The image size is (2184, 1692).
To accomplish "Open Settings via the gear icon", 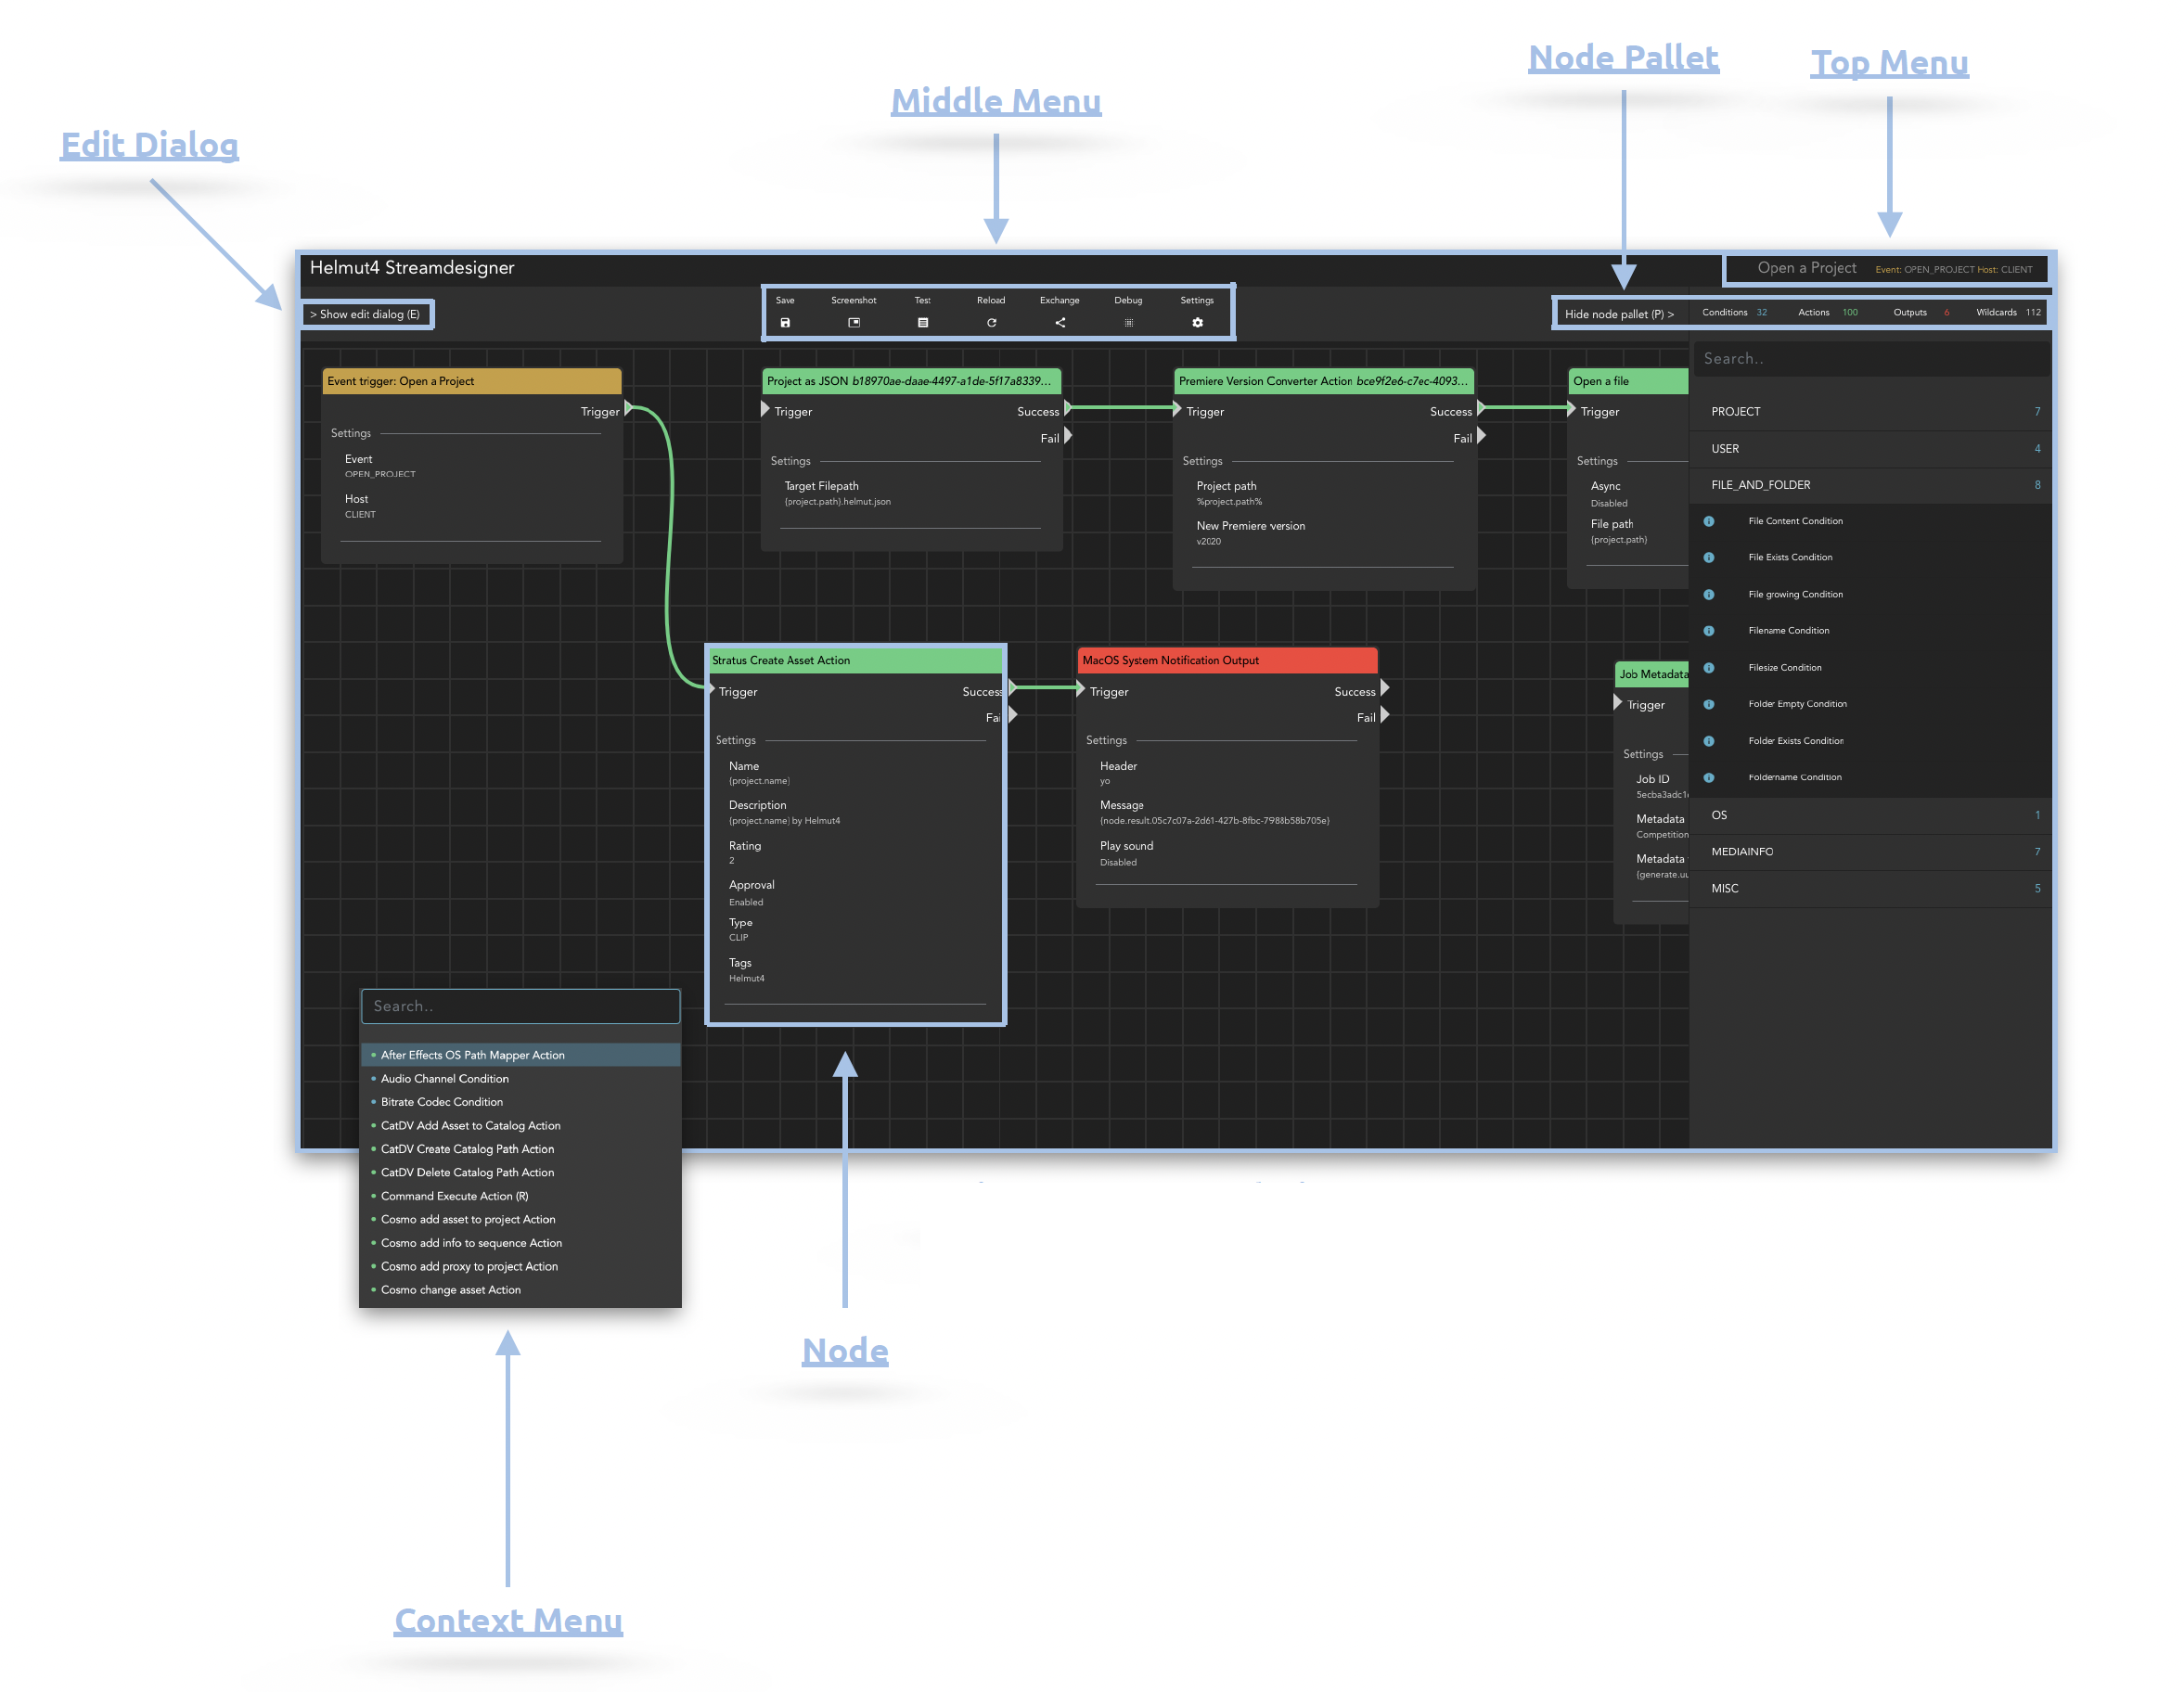I will (1197, 323).
